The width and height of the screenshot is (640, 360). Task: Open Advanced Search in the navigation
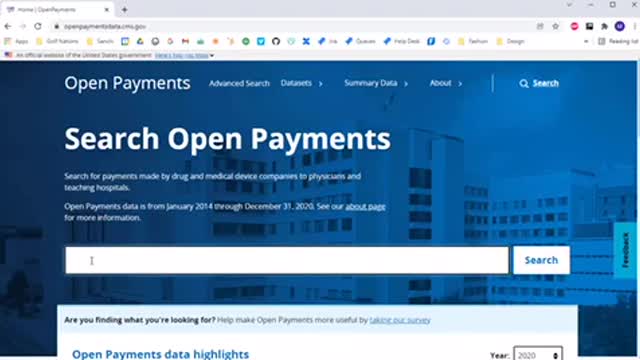[239, 83]
